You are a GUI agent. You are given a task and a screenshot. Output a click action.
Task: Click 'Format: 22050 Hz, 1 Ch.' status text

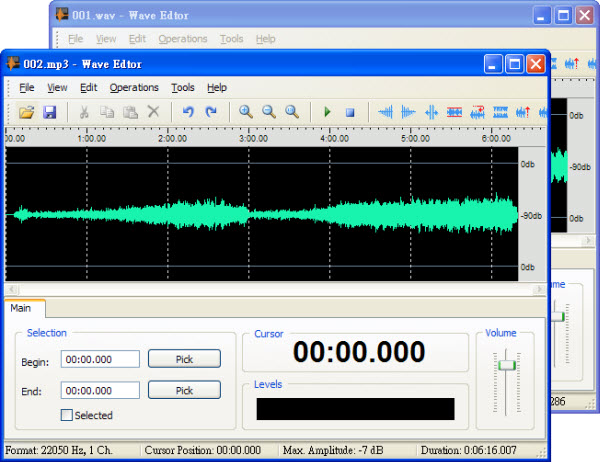pyautogui.click(x=59, y=450)
